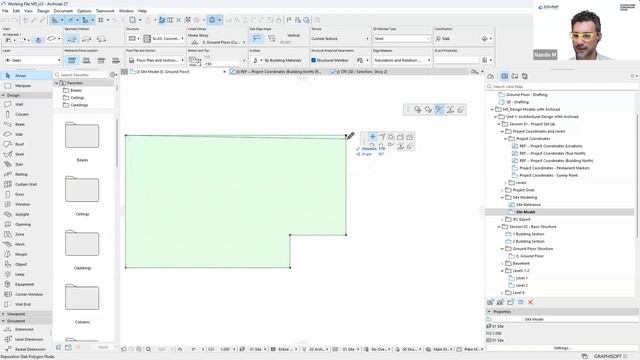Open the Project Map navigator icon
640x360 pixels.
(x=491, y=76)
